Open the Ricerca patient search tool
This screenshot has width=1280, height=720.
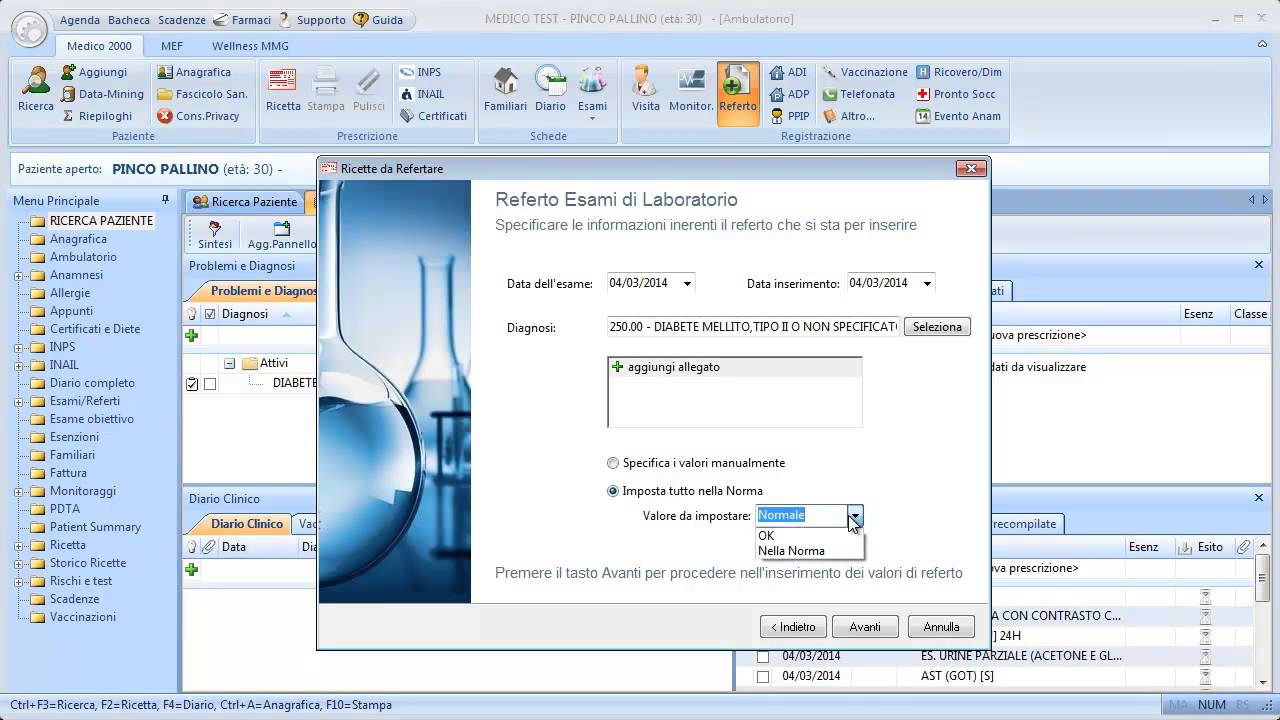coord(35,90)
